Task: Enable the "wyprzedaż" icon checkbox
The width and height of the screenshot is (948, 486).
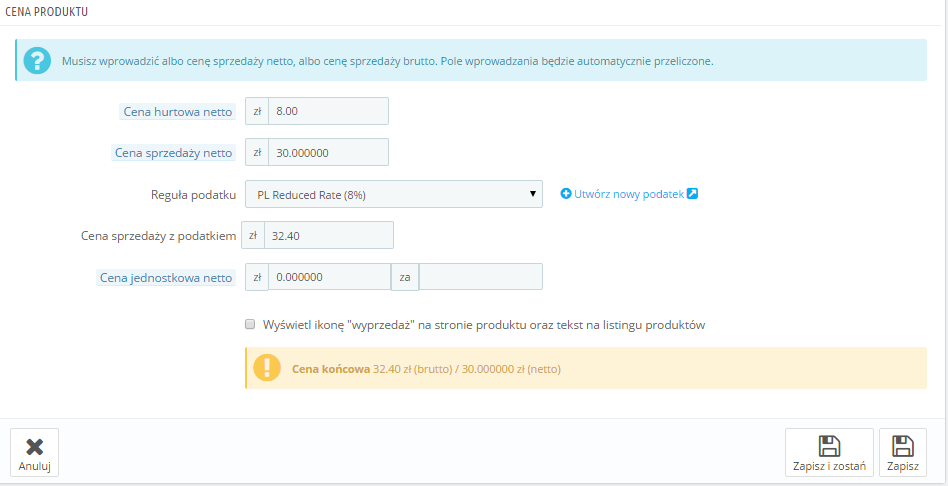Action: coord(250,324)
